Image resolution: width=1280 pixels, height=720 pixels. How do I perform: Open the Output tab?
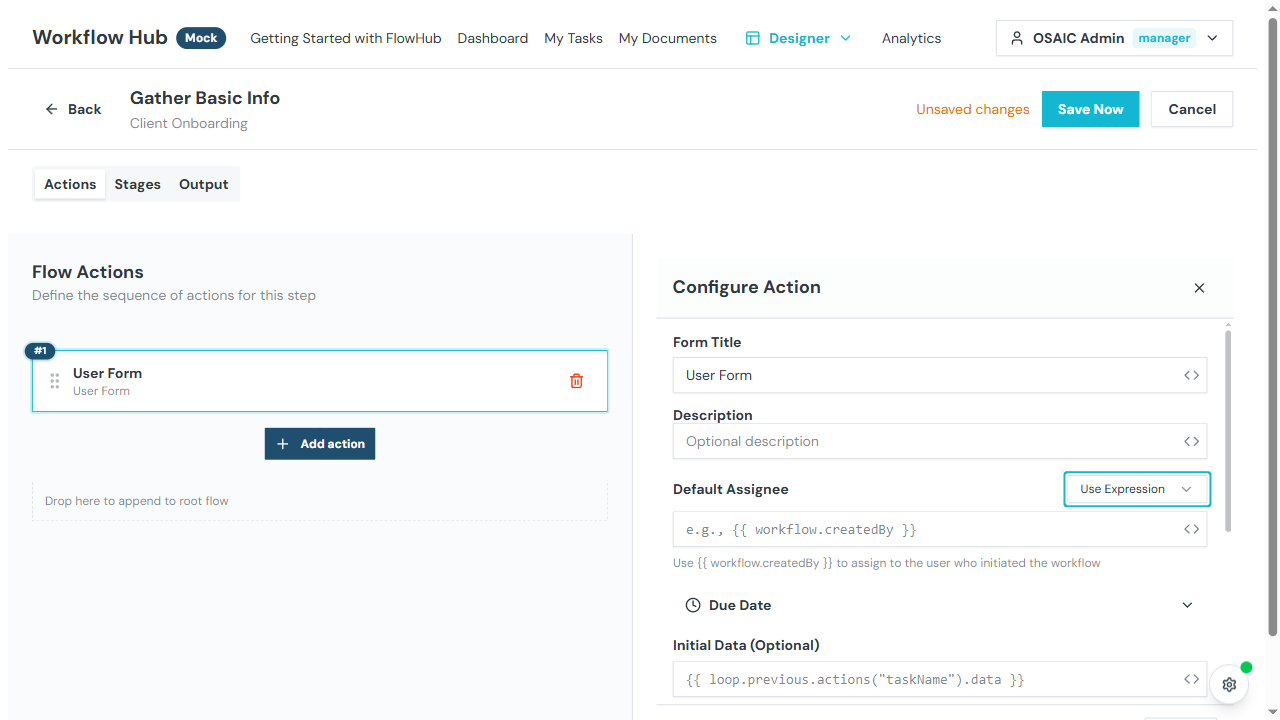coord(203,184)
